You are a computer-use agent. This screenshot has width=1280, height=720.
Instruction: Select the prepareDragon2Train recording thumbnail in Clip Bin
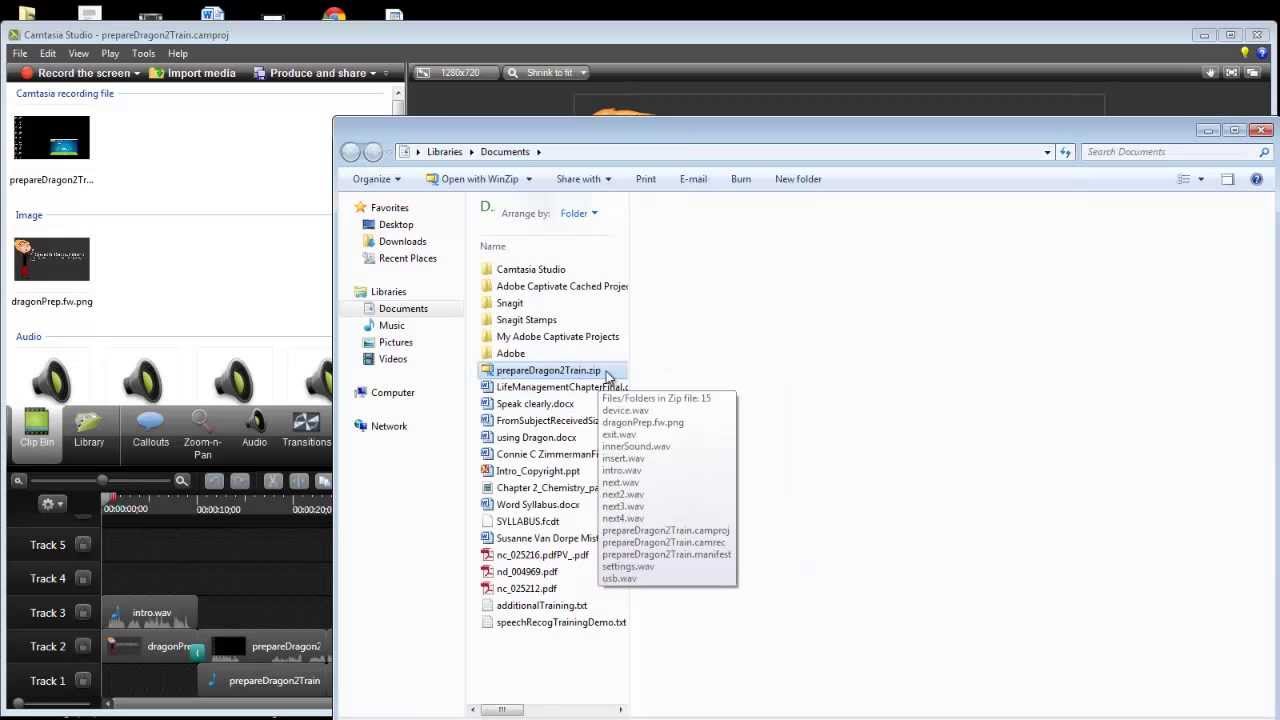52,138
